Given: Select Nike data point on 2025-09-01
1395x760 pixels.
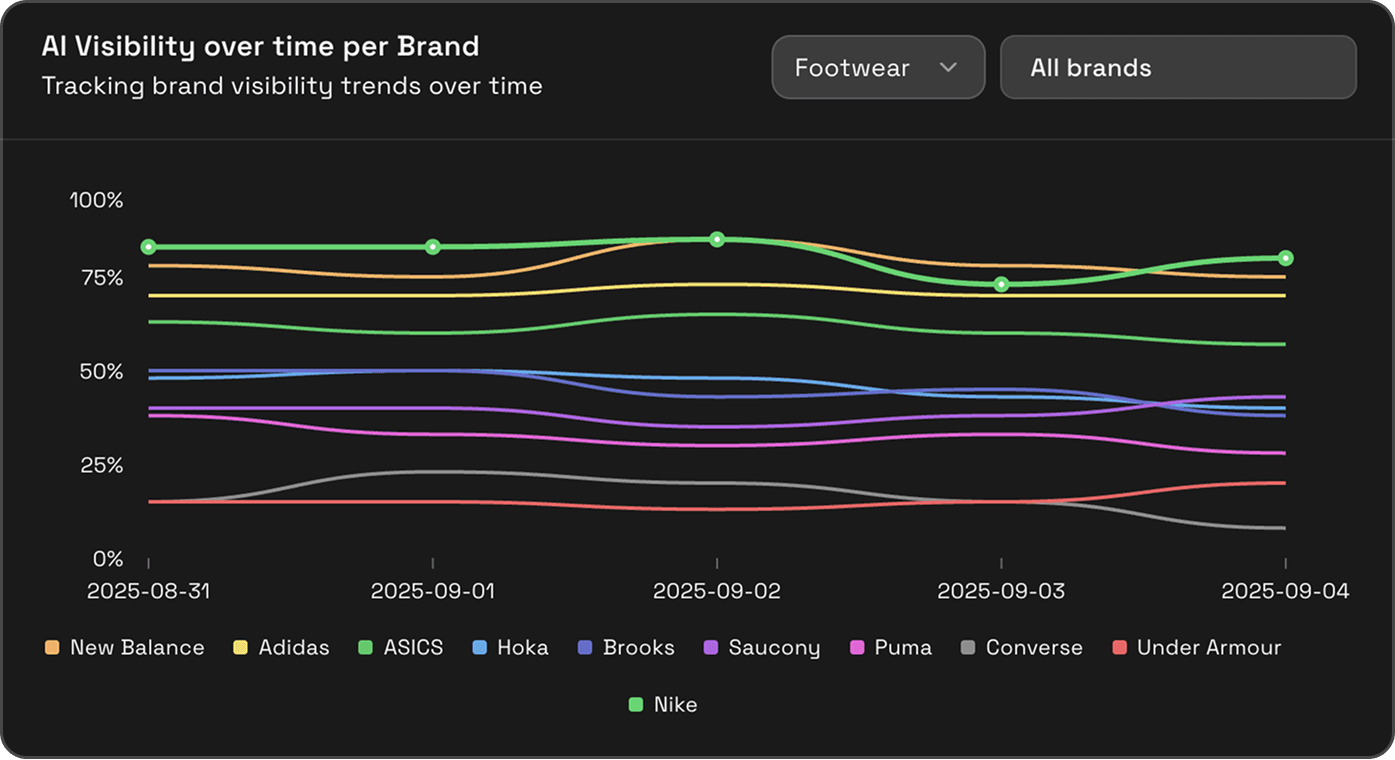Looking at the screenshot, I should (432, 247).
